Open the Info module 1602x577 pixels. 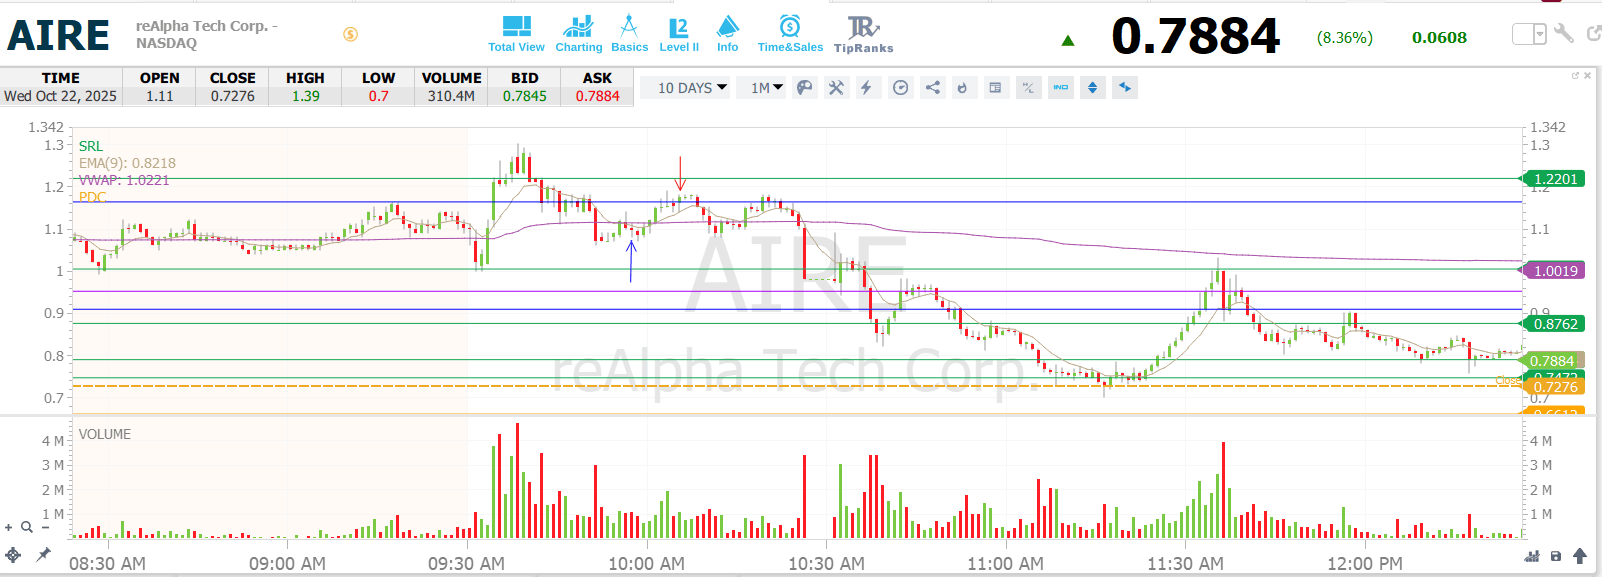click(727, 34)
